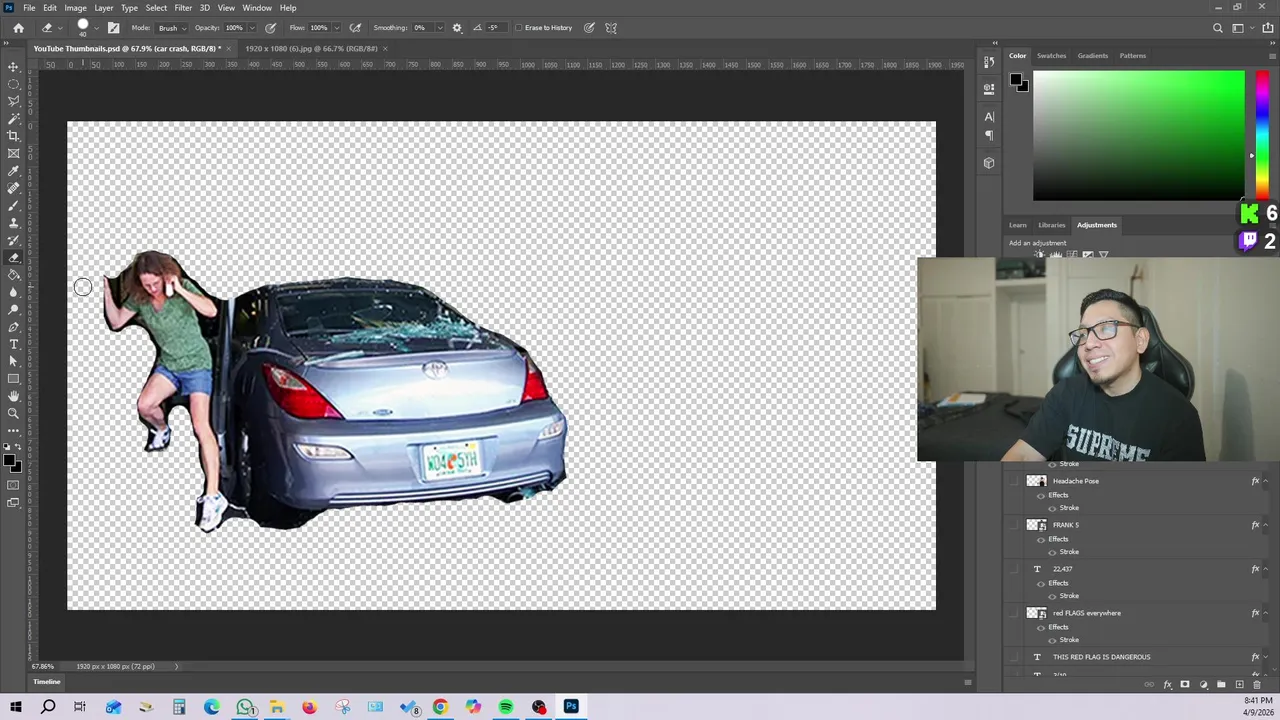
Task: Select the Crop tool
Action: (13, 136)
